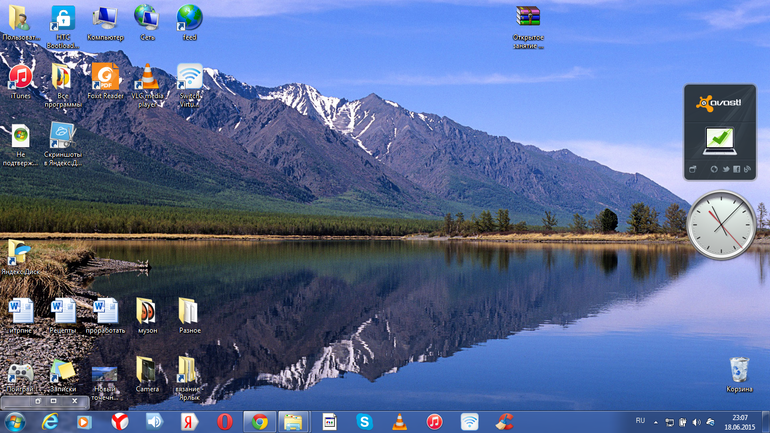
Task: Click the Google Chrome taskbar icon
Action: 259,422
